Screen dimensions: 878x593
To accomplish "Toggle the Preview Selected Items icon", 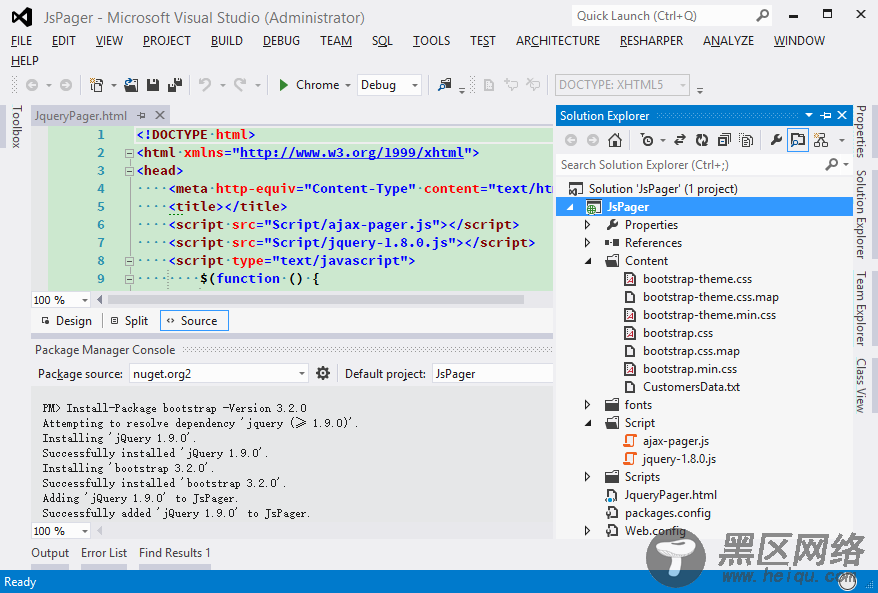I will [x=797, y=140].
